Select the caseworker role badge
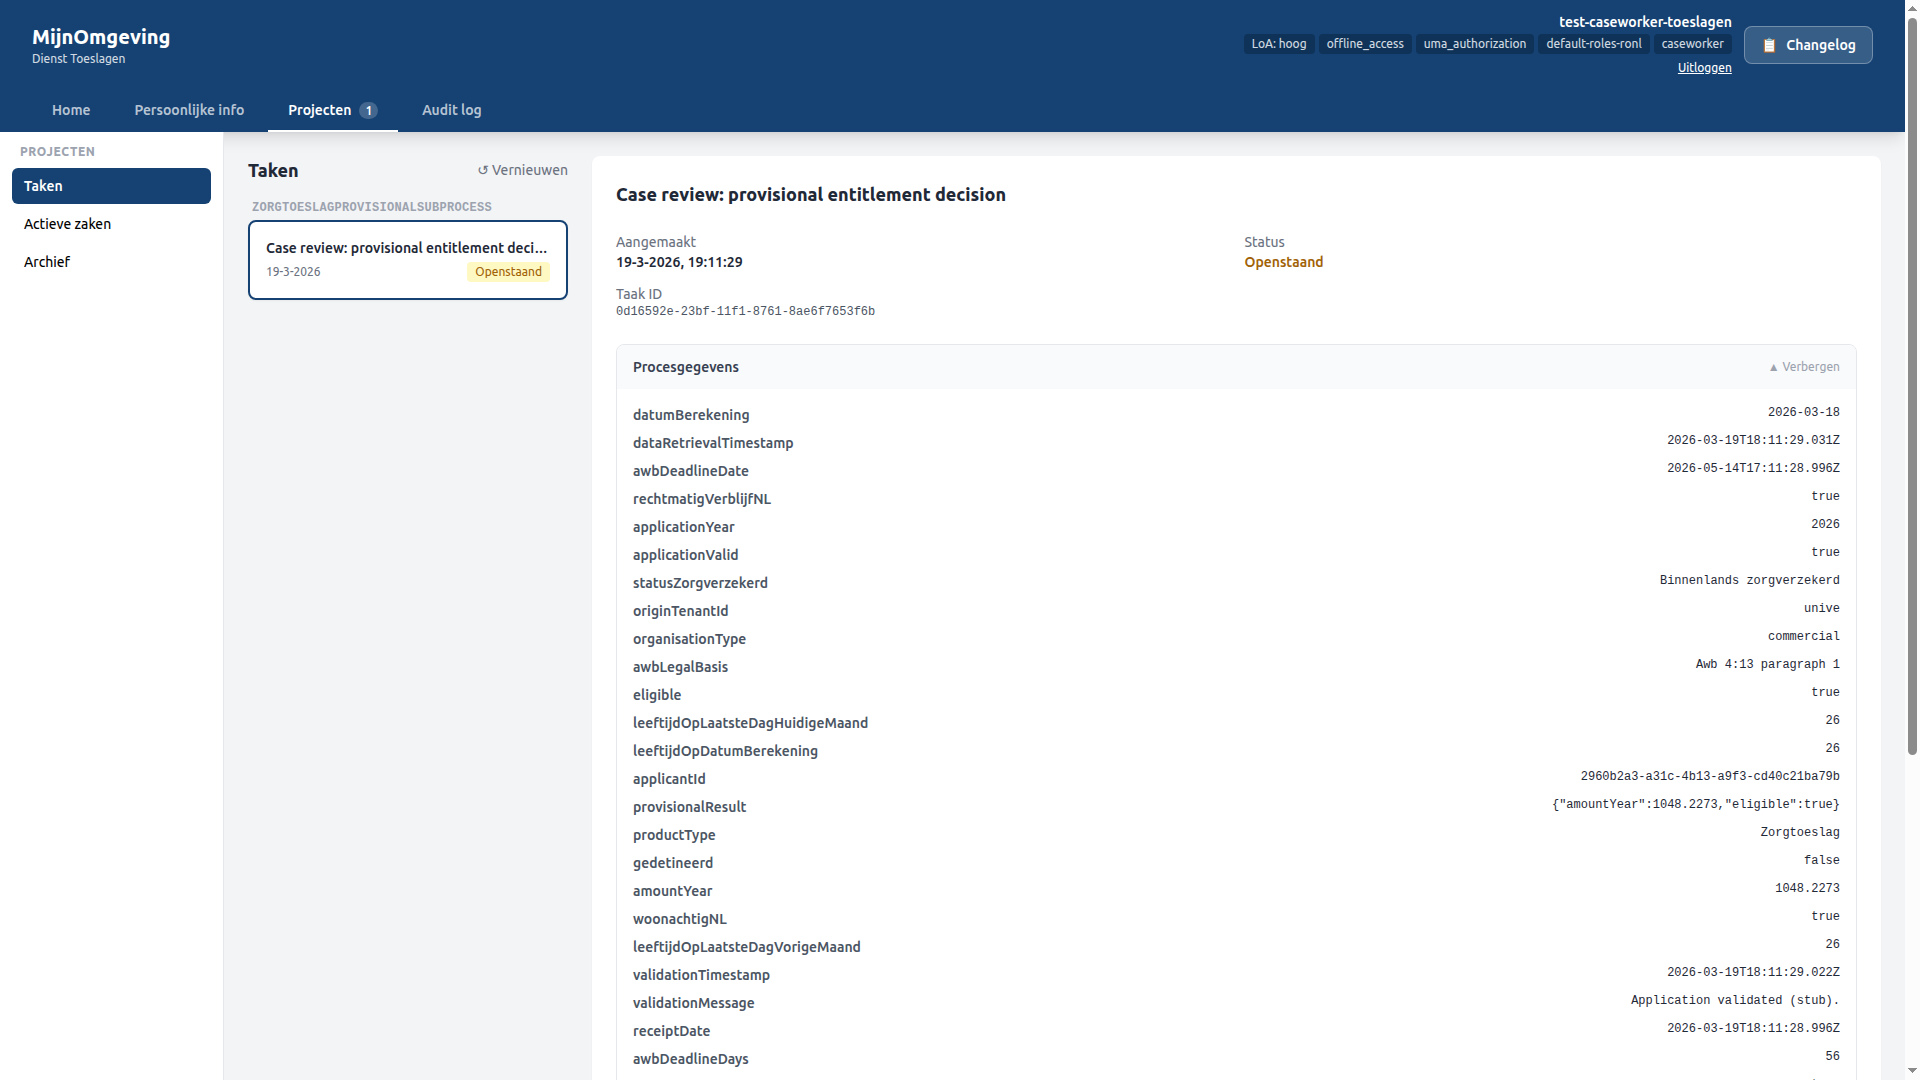This screenshot has height=1080, width=1920. tap(1692, 43)
